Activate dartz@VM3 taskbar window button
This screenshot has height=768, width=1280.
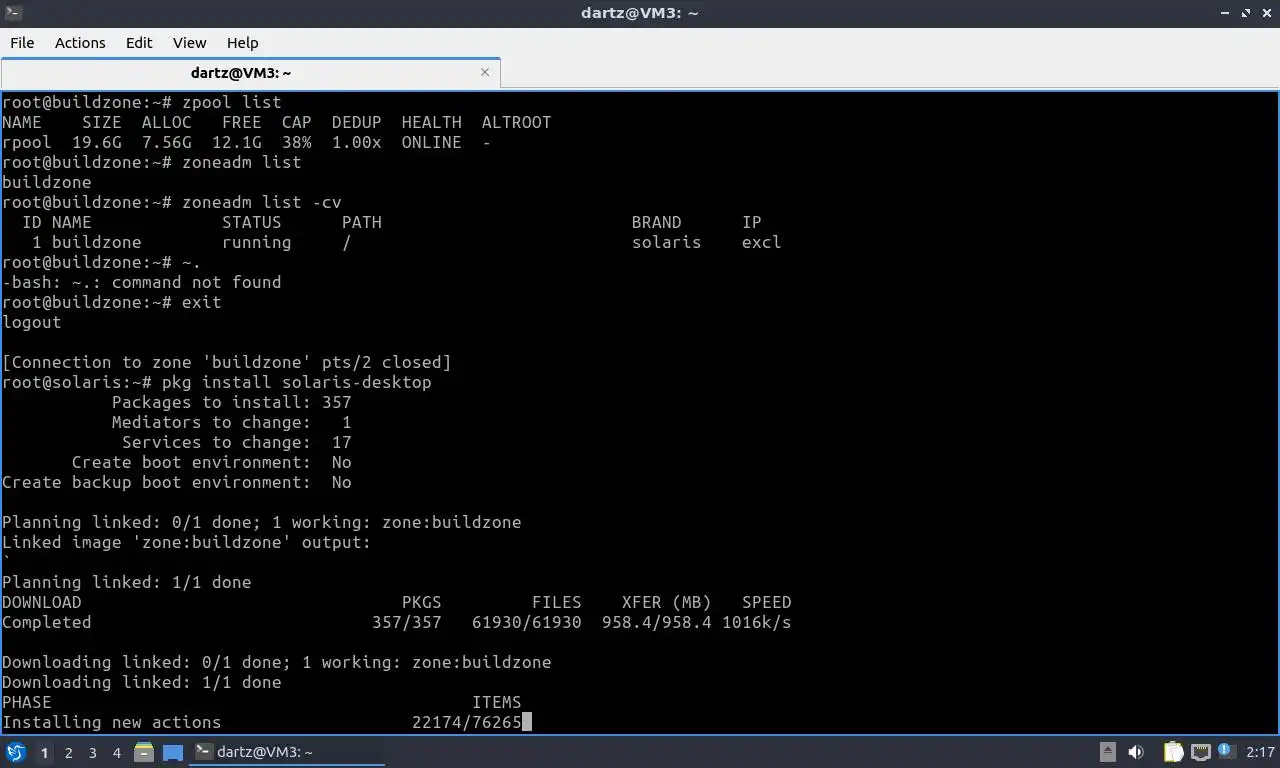coord(288,752)
